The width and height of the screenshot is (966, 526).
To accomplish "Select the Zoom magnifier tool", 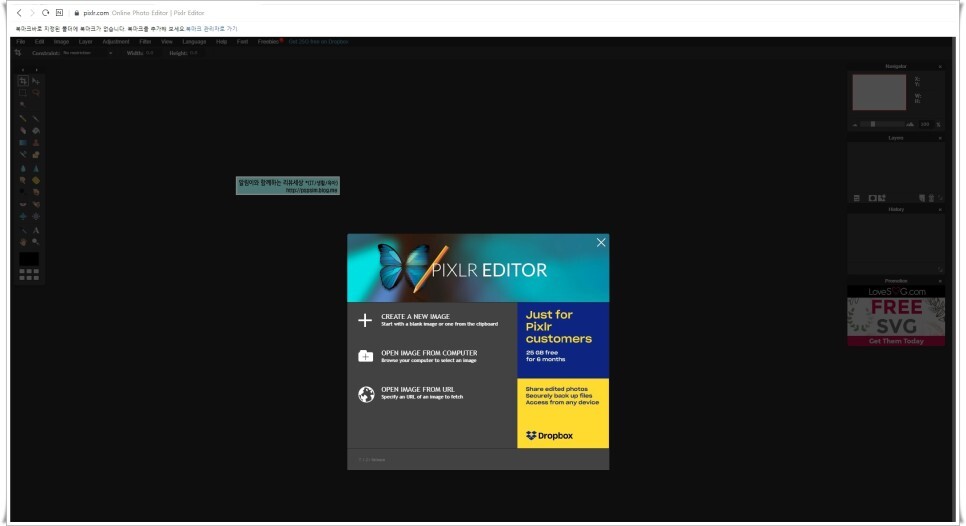I will 36,242.
